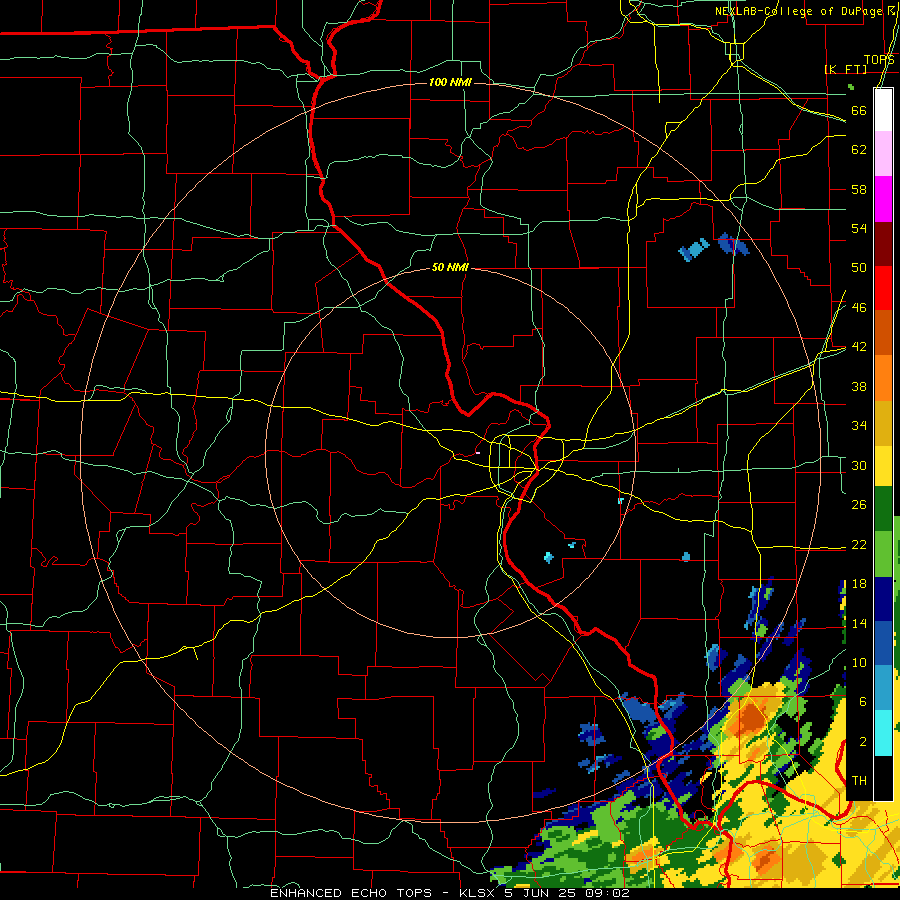
Task: Select the "58" legend value
Action: [x=859, y=189]
